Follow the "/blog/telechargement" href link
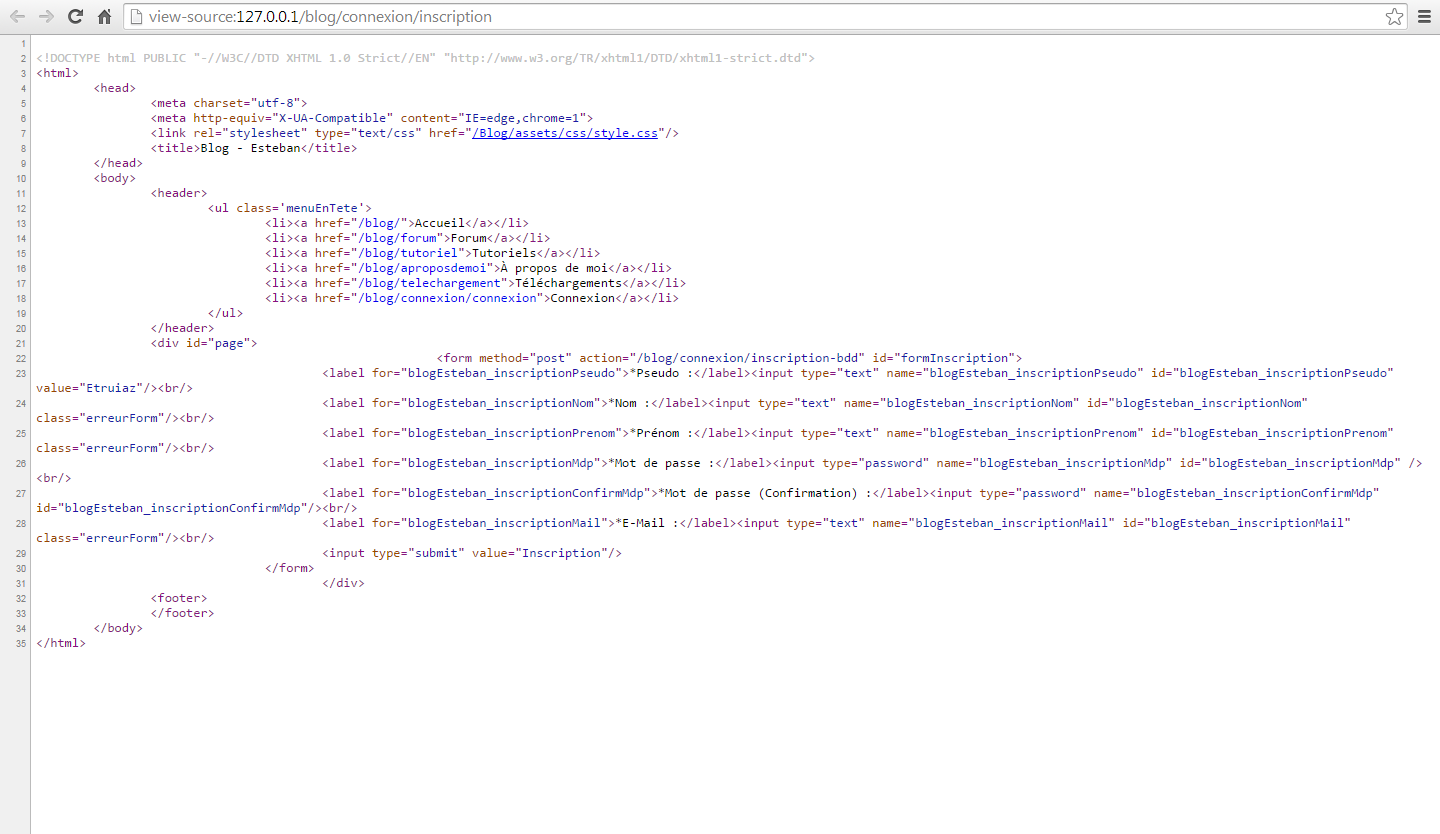The image size is (1440, 834). 428,283
